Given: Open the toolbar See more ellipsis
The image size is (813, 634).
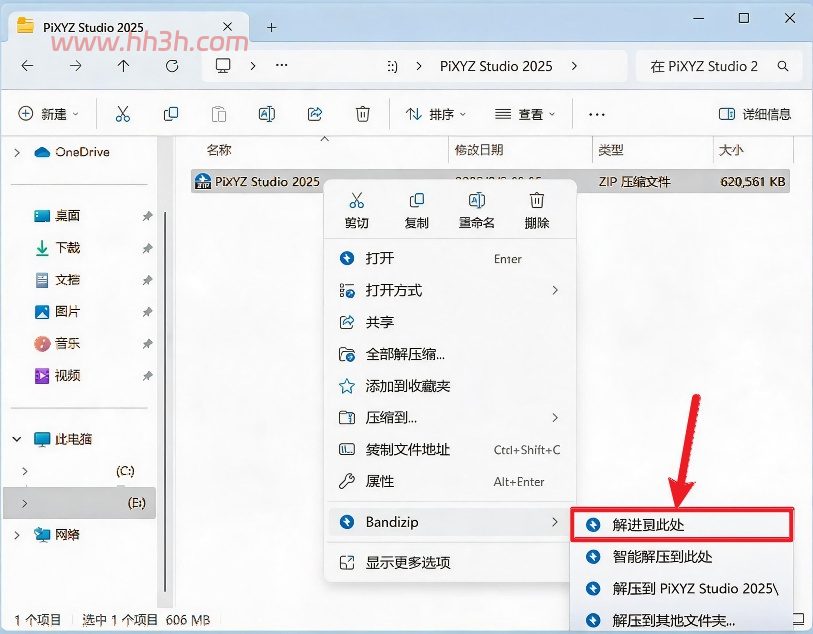Looking at the screenshot, I should 597,114.
